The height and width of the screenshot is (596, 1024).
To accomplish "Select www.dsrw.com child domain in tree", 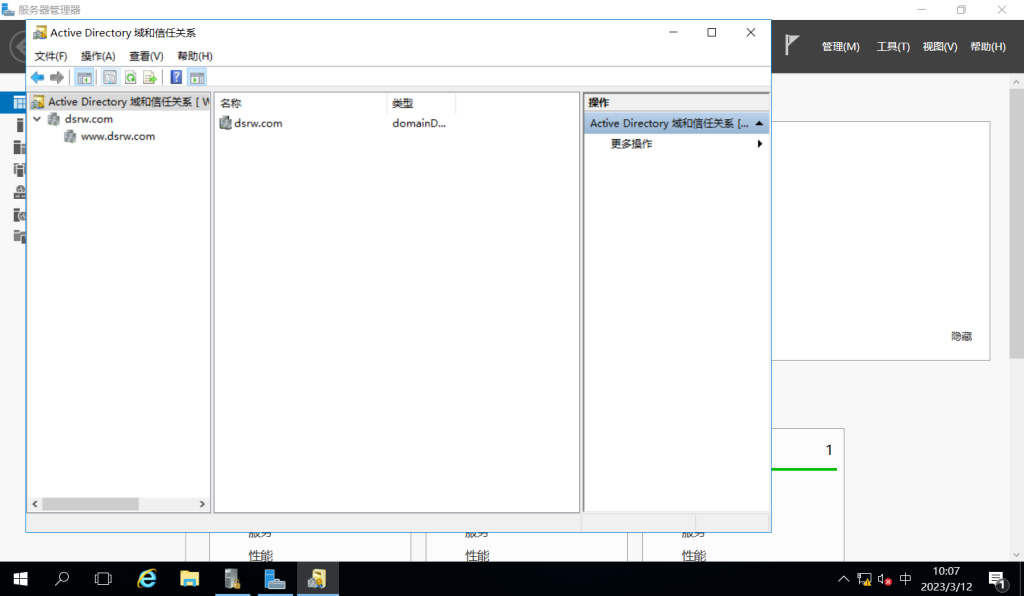I will [118, 136].
